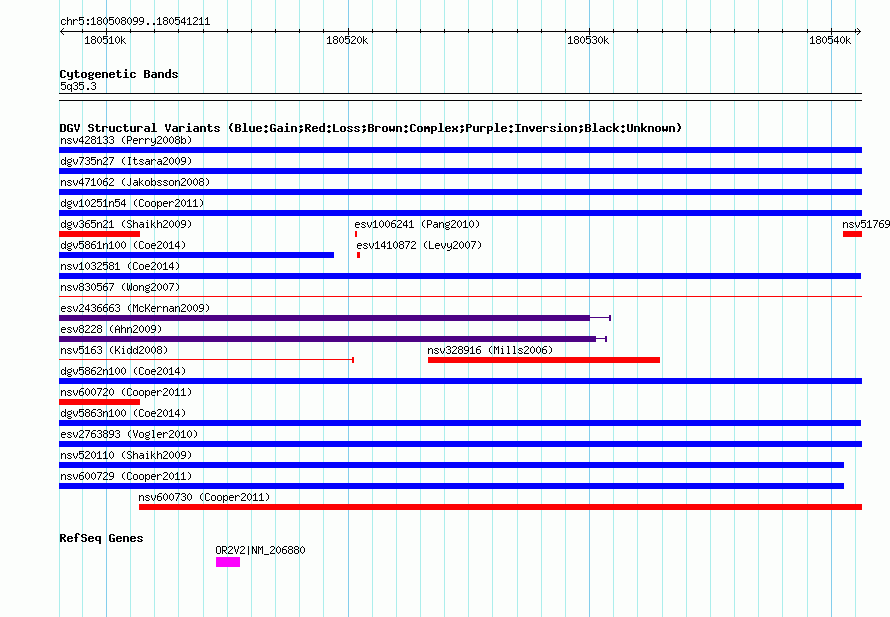Open nsv1032581 (Coe2014) variant label
890x617 pixels.
pyautogui.click(x=120, y=266)
